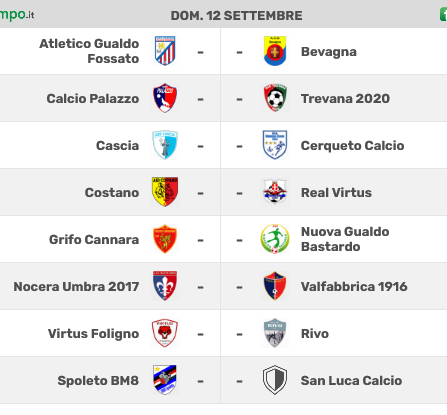The image size is (447, 415).
Task: Open the Cerqueto Calcio crest
Action: (275, 145)
